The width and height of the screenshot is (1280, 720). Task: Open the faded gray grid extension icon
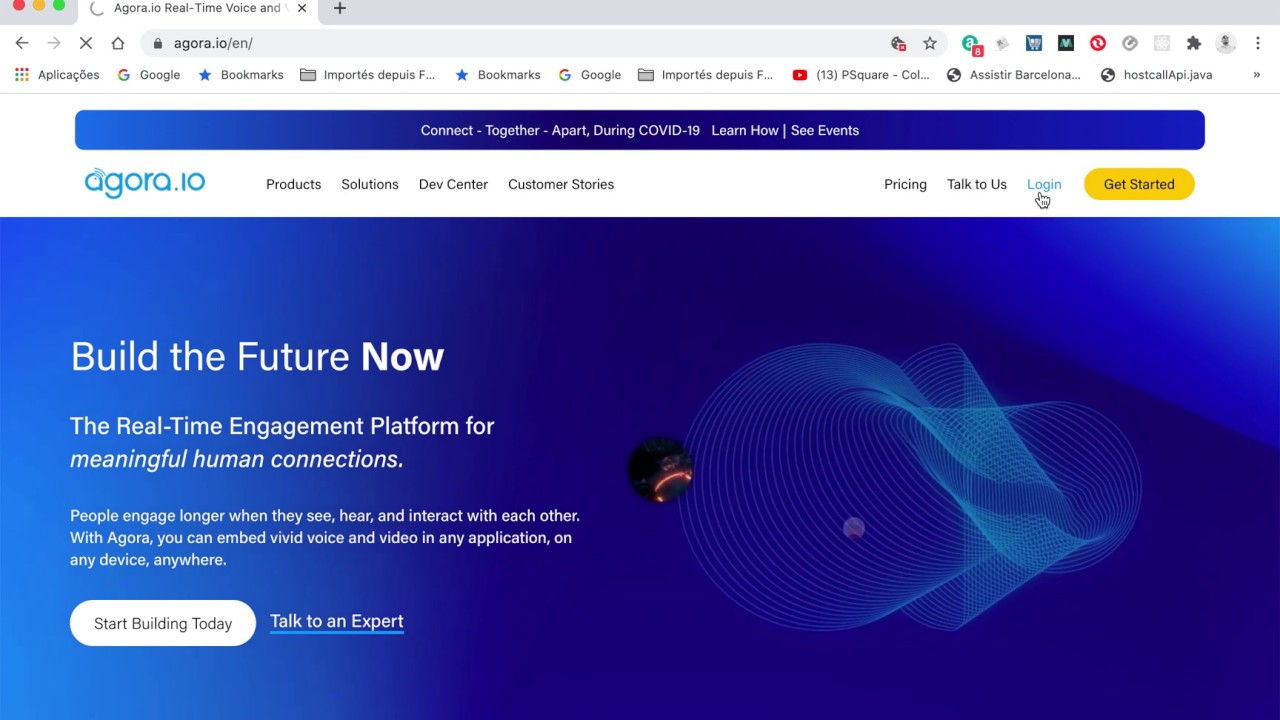tap(1162, 43)
